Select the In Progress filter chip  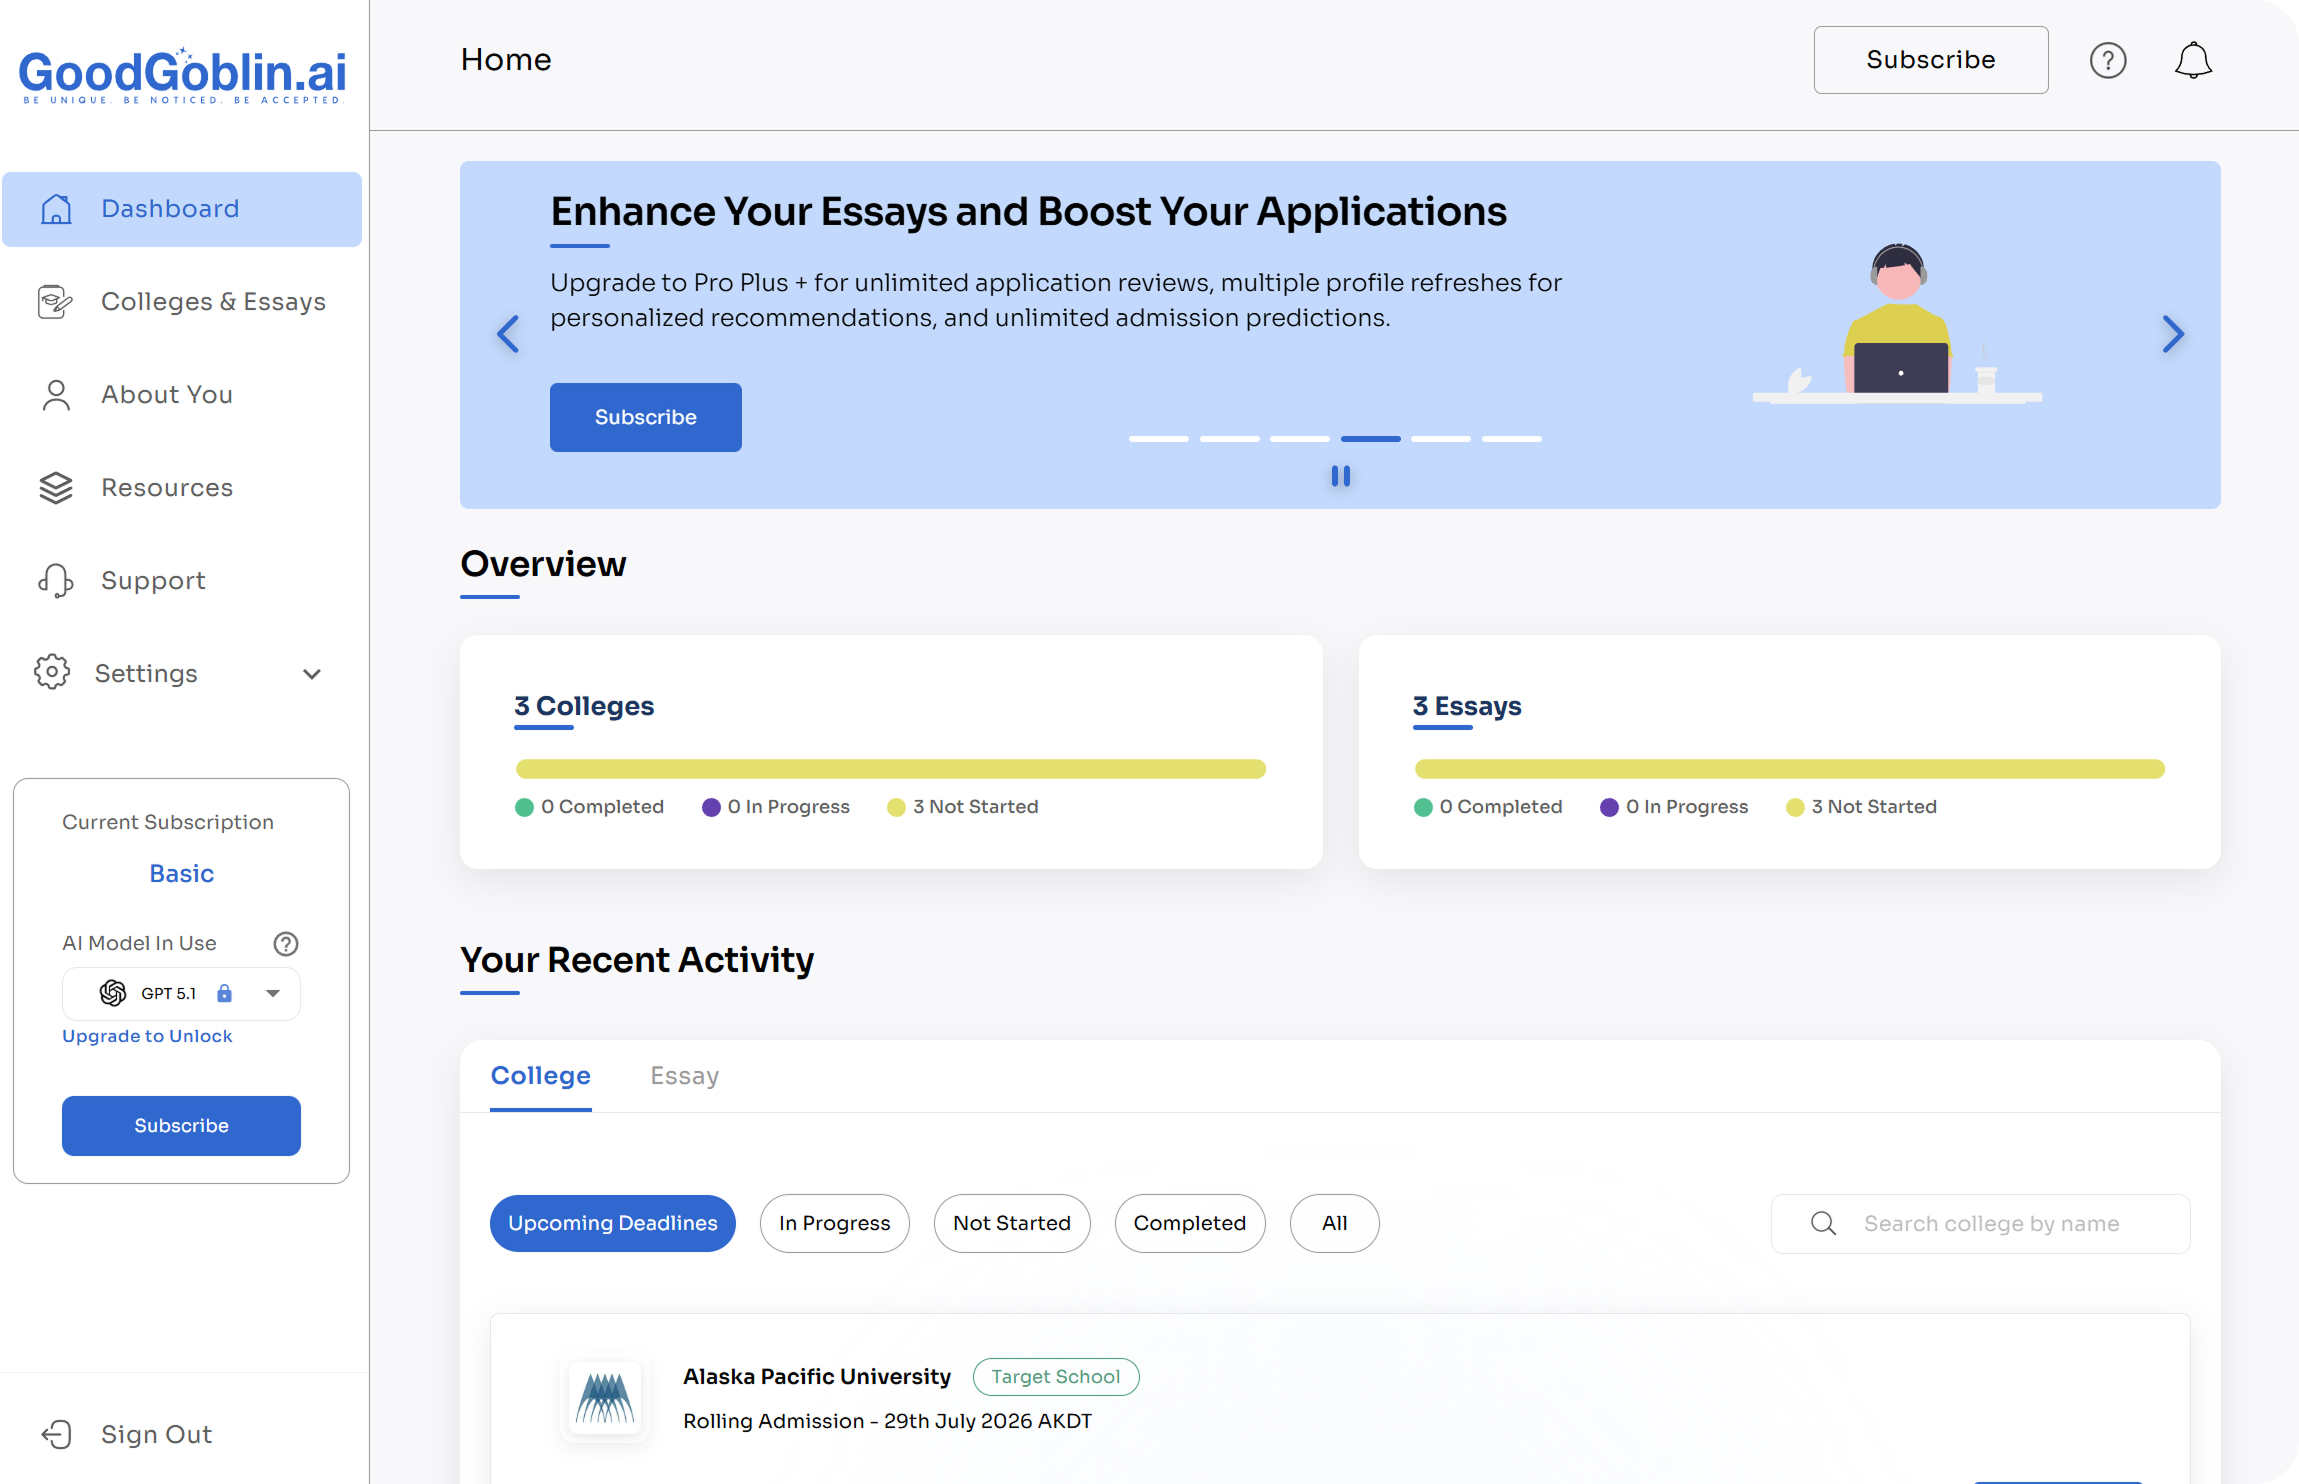834,1223
